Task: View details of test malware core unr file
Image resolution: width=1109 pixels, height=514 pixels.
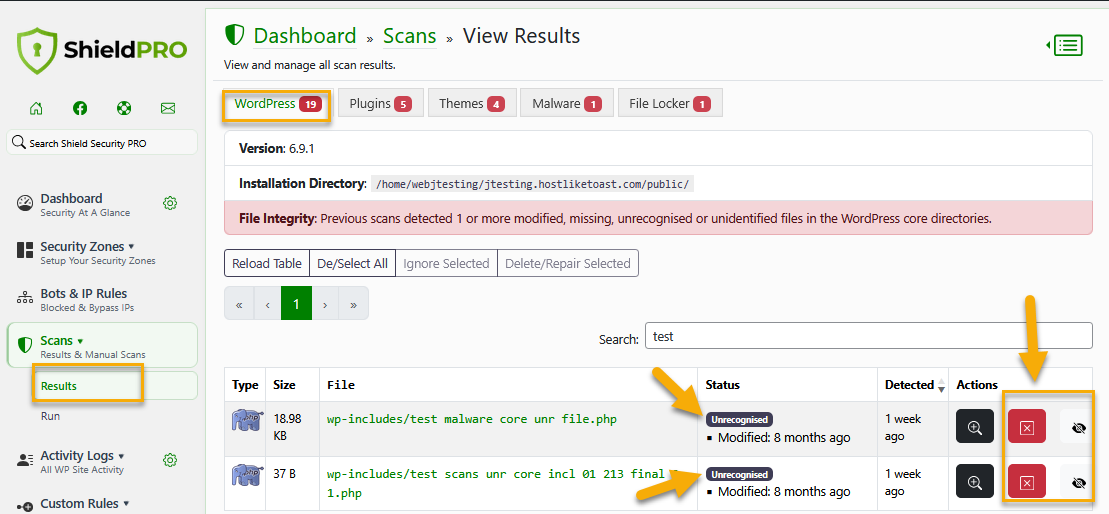Action: [x=975, y=428]
